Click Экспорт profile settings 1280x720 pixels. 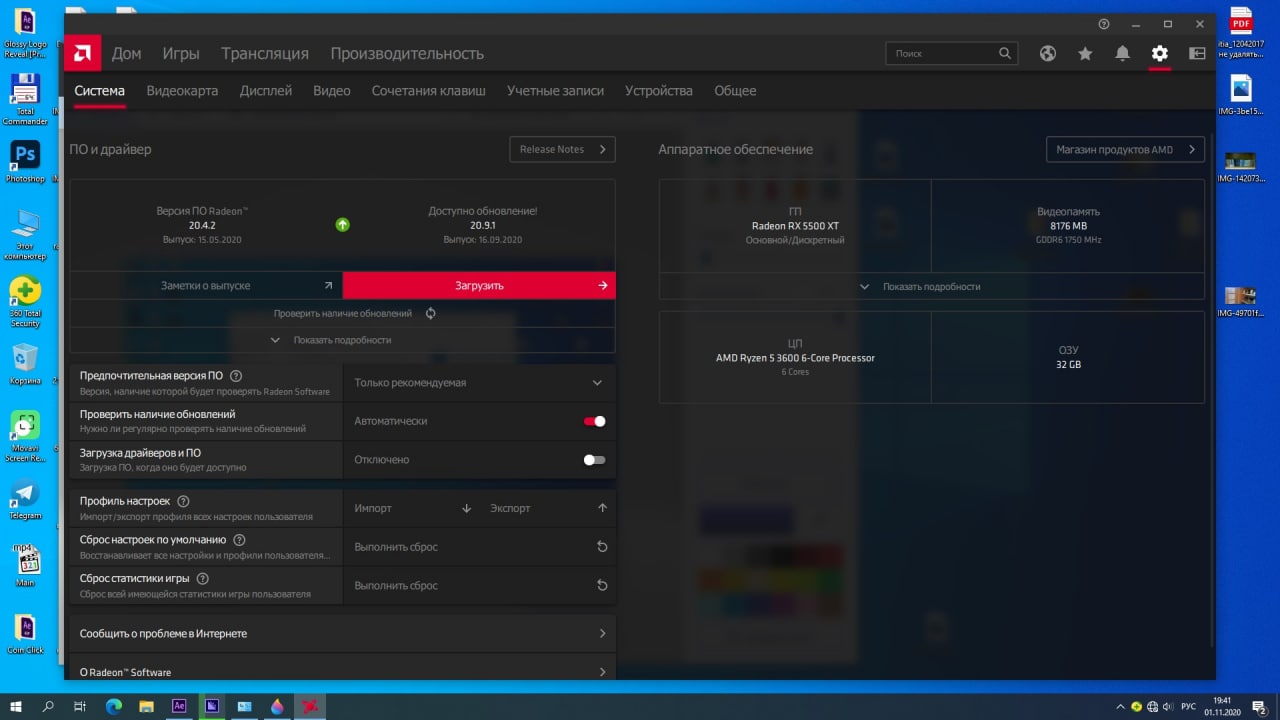[x=510, y=508]
